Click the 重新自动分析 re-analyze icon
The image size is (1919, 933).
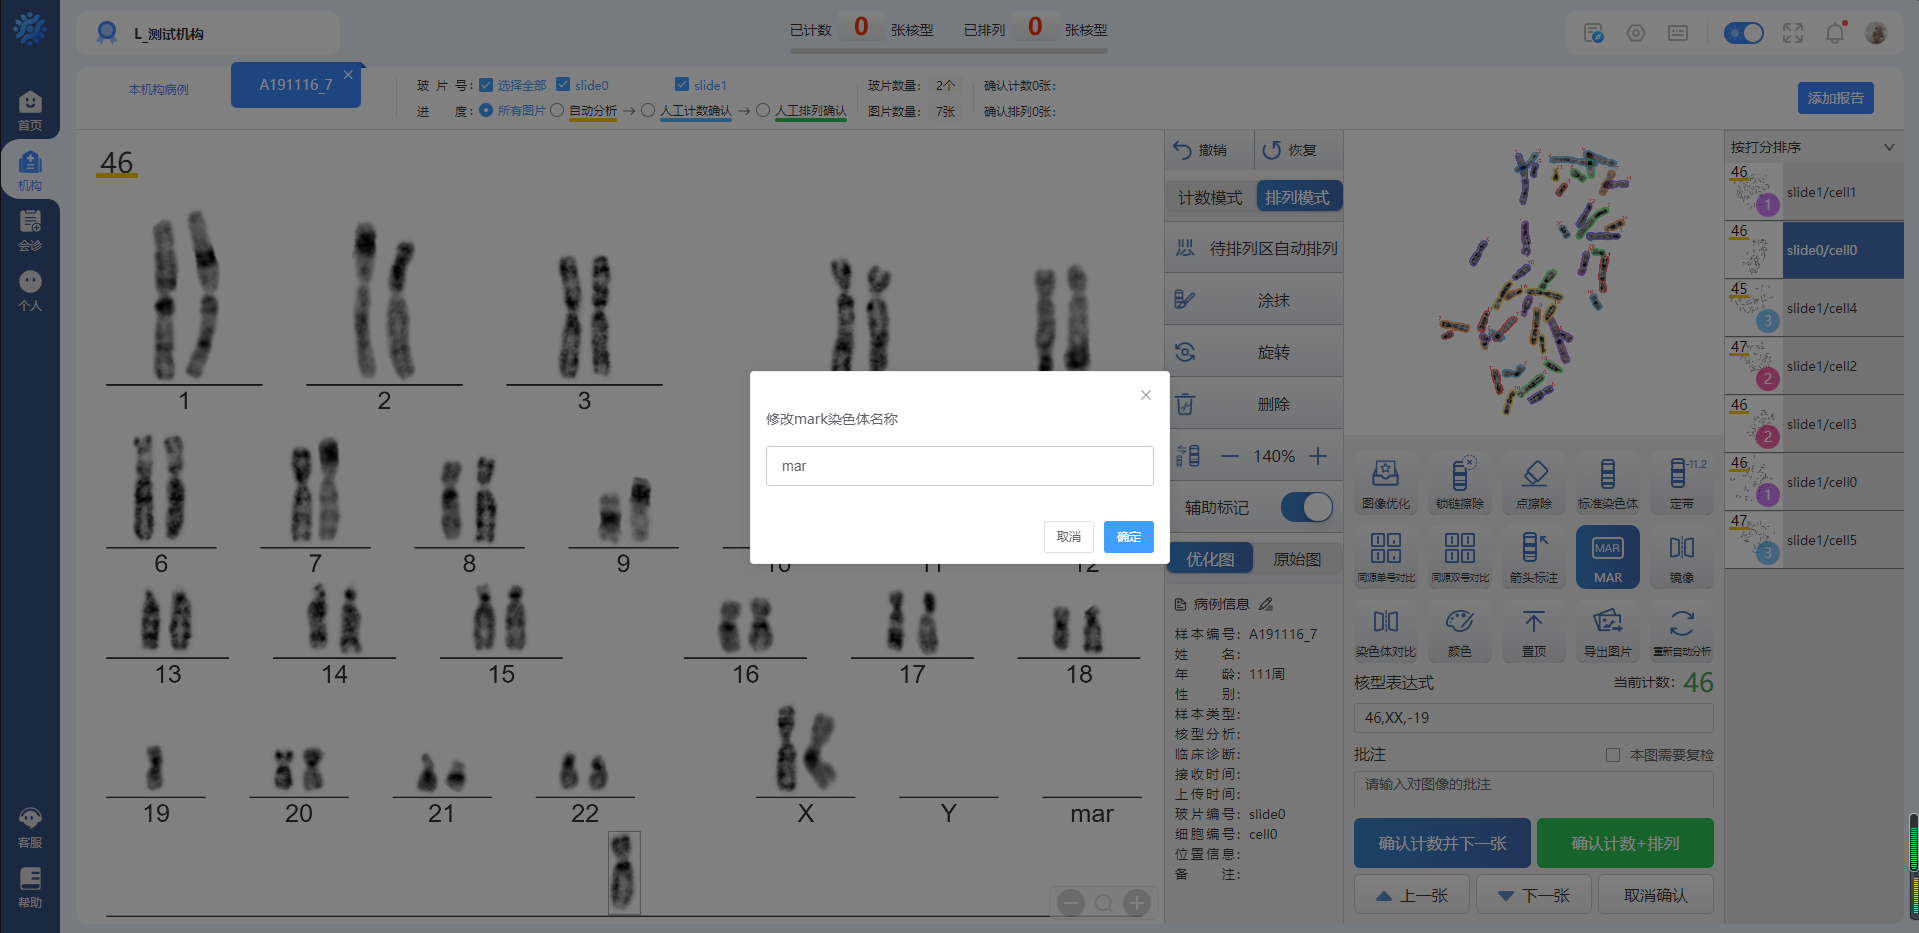(1681, 631)
